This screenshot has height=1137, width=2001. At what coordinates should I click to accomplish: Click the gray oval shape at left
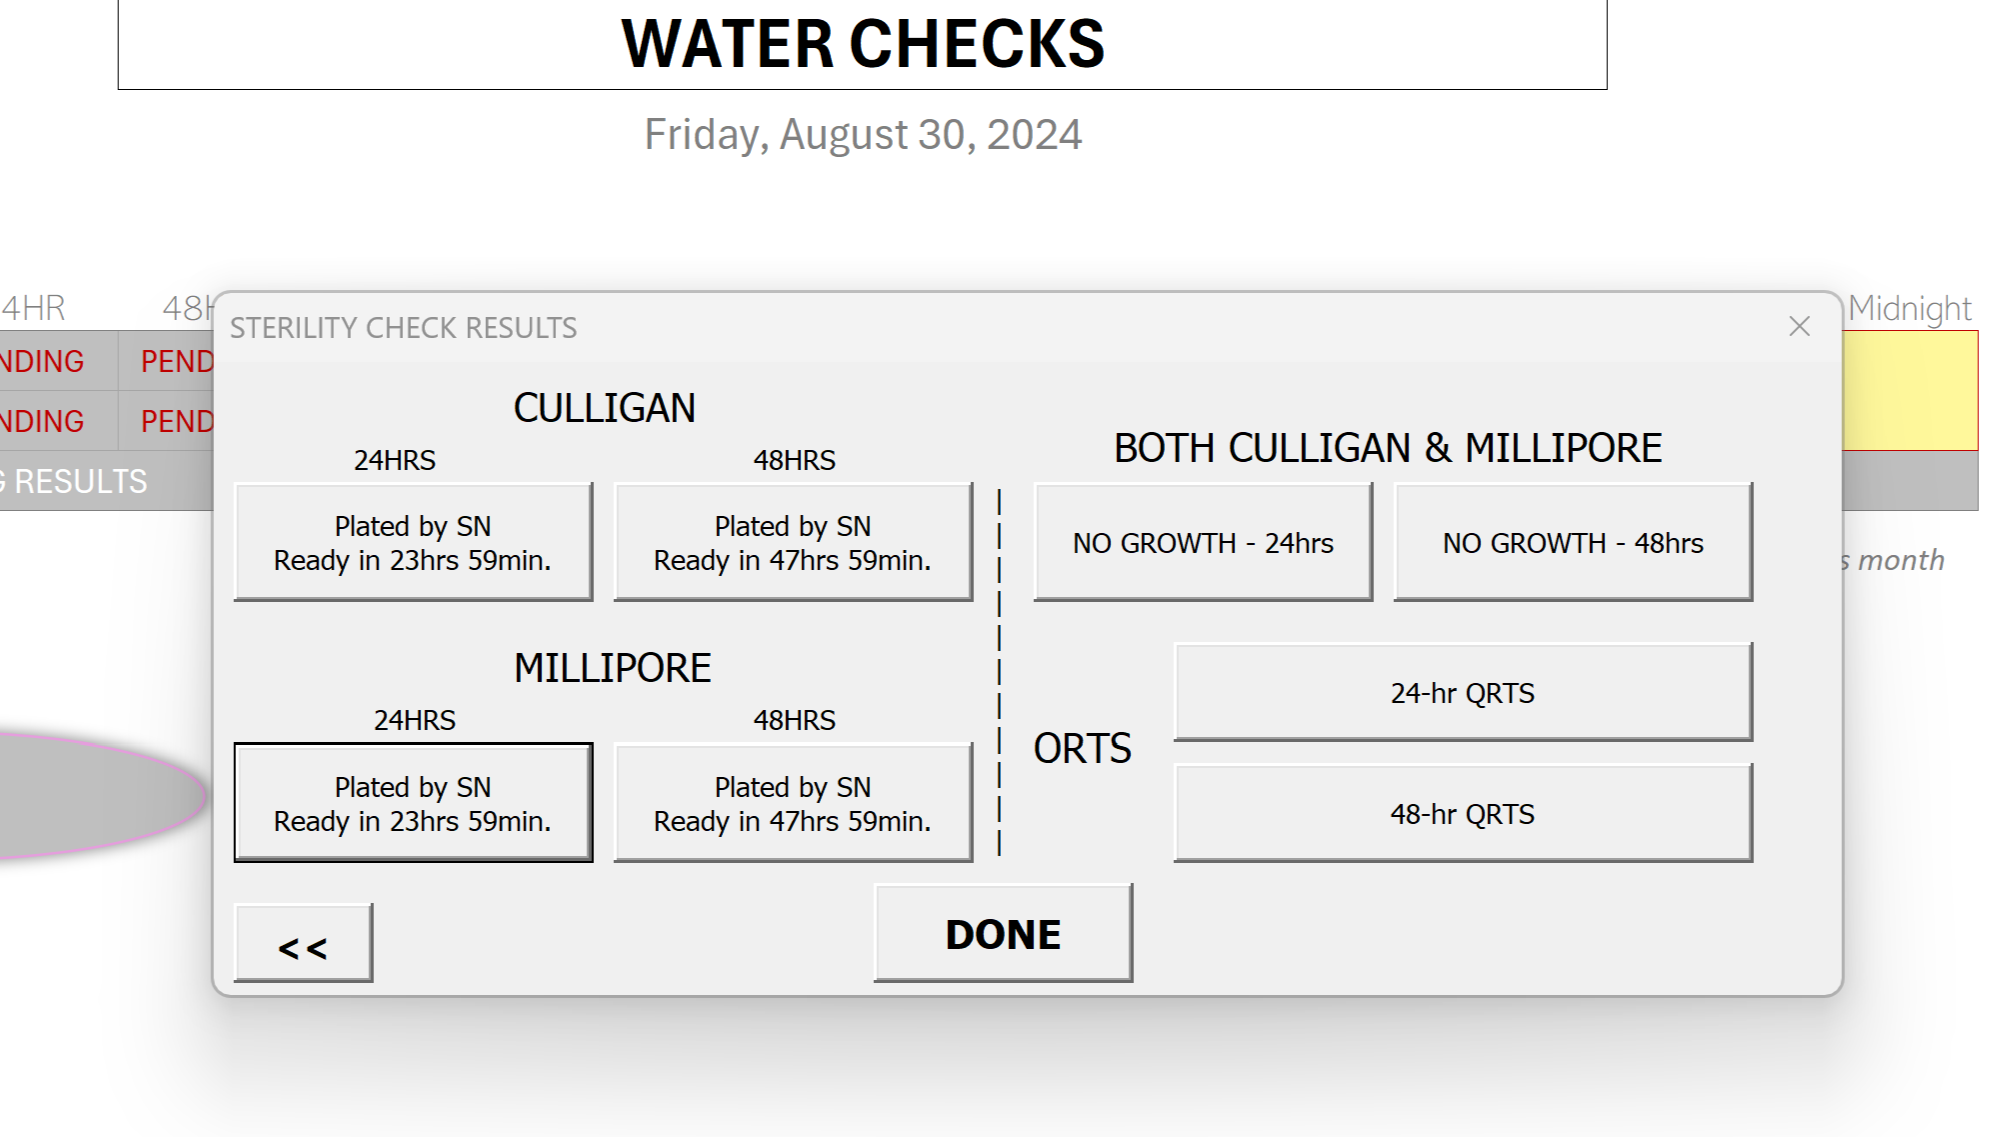click(x=100, y=795)
